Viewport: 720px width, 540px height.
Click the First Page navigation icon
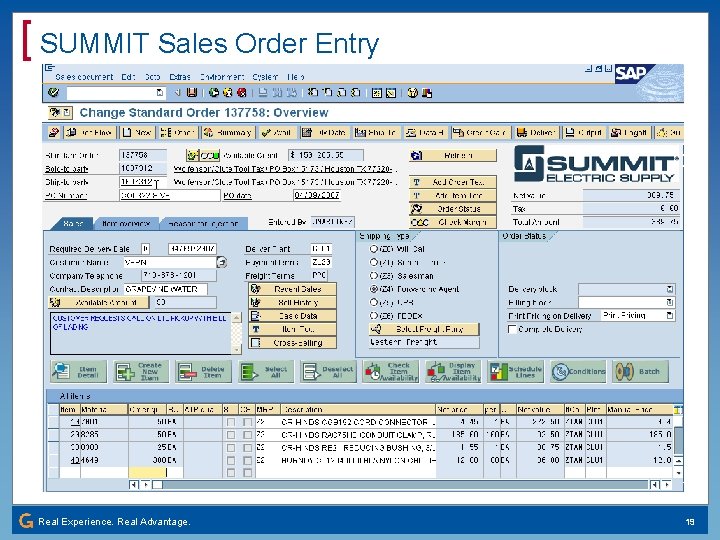click(x=313, y=93)
